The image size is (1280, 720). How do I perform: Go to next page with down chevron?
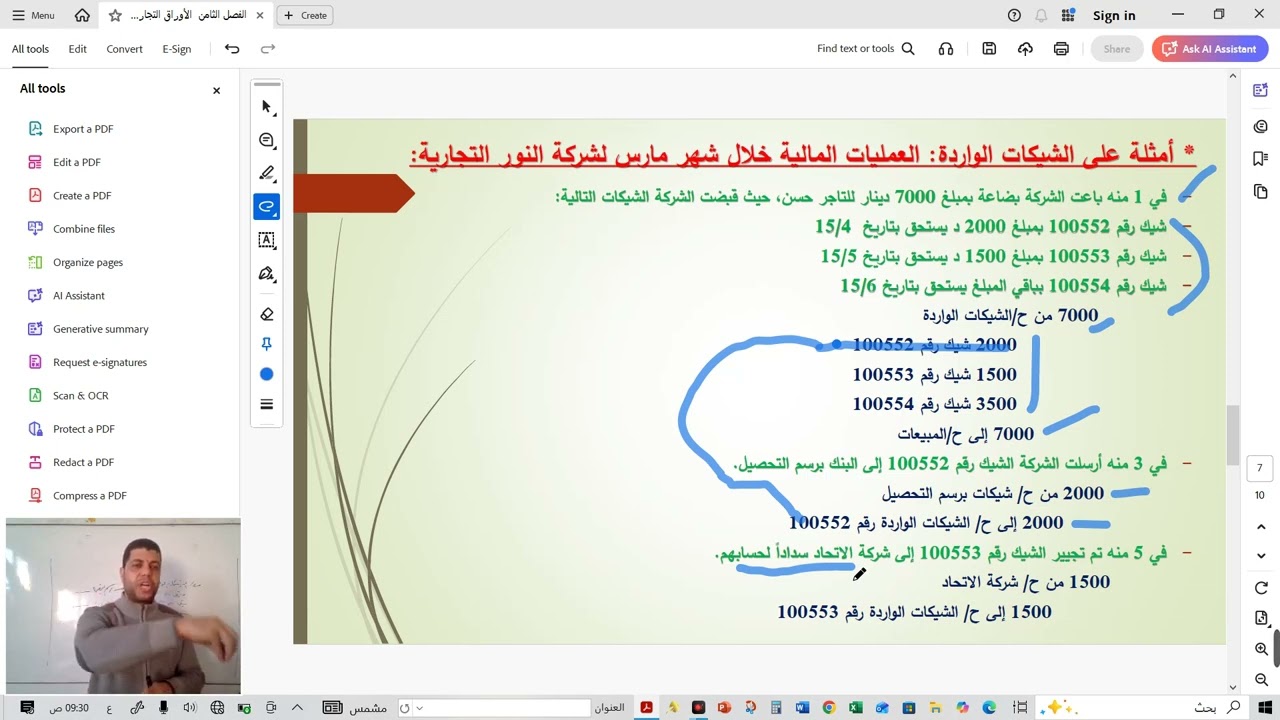tap(1260, 554)
